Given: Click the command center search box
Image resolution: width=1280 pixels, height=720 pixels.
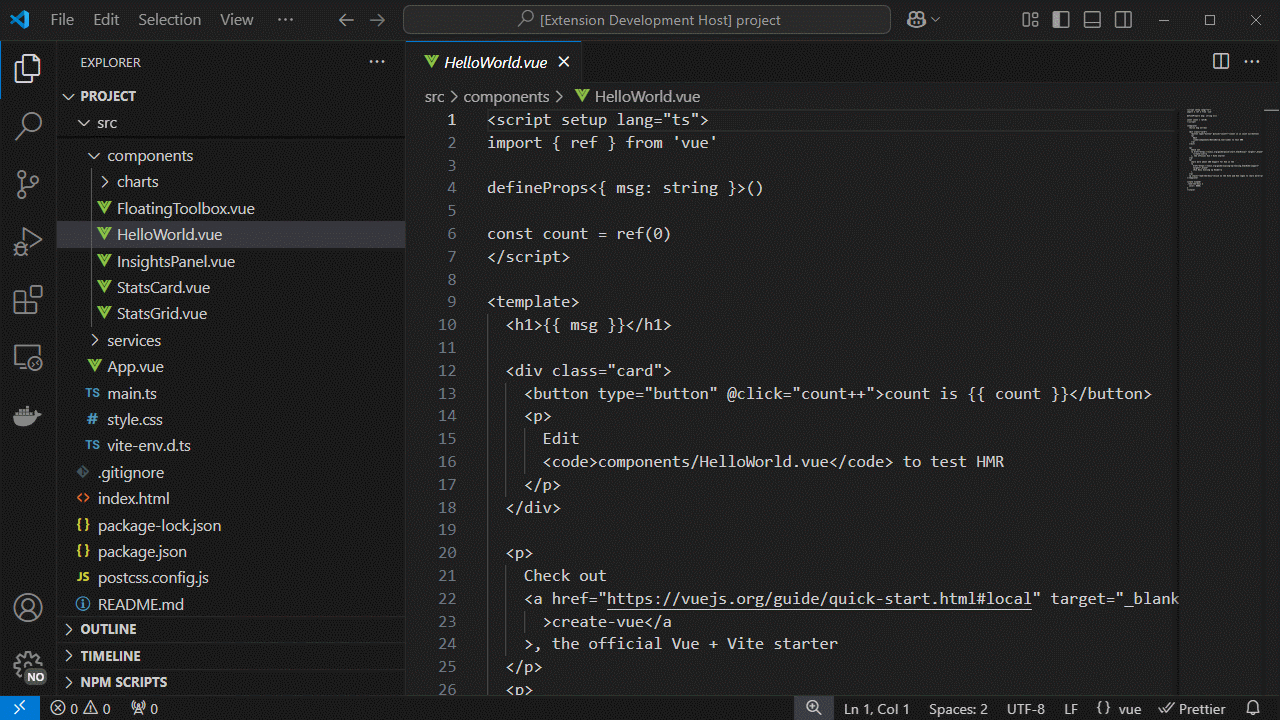Looking at the screenshot, I should [645, 19].
